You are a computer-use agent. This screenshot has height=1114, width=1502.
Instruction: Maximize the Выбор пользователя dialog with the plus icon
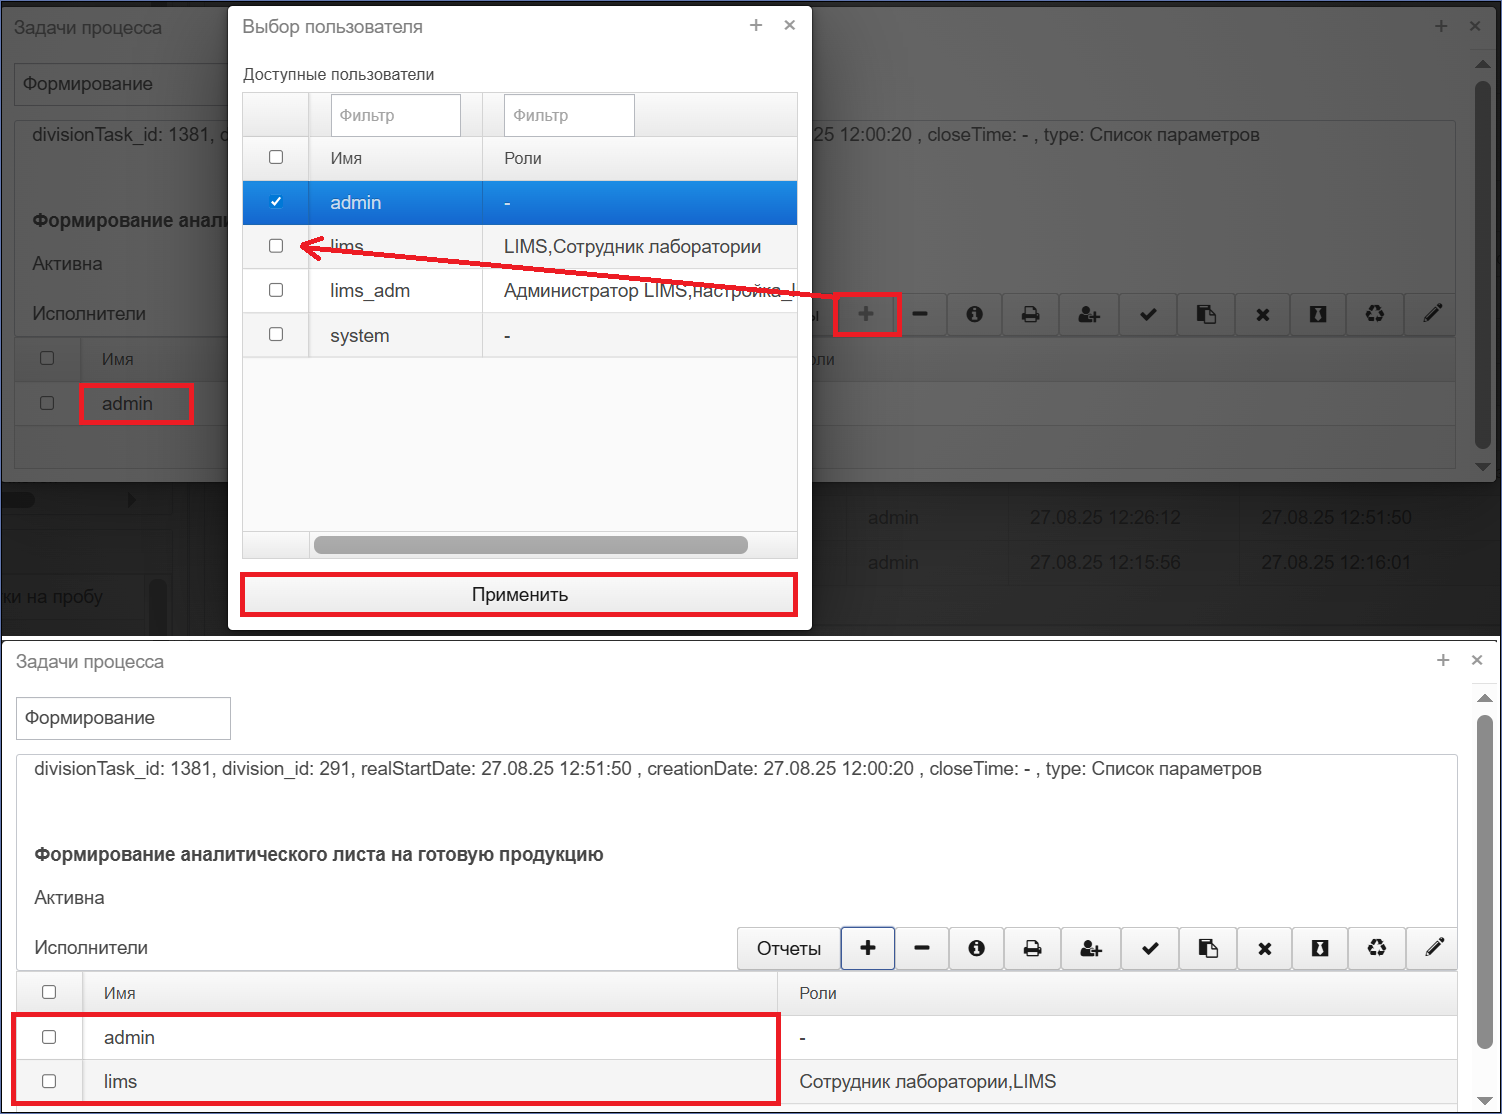click(756, 26)
